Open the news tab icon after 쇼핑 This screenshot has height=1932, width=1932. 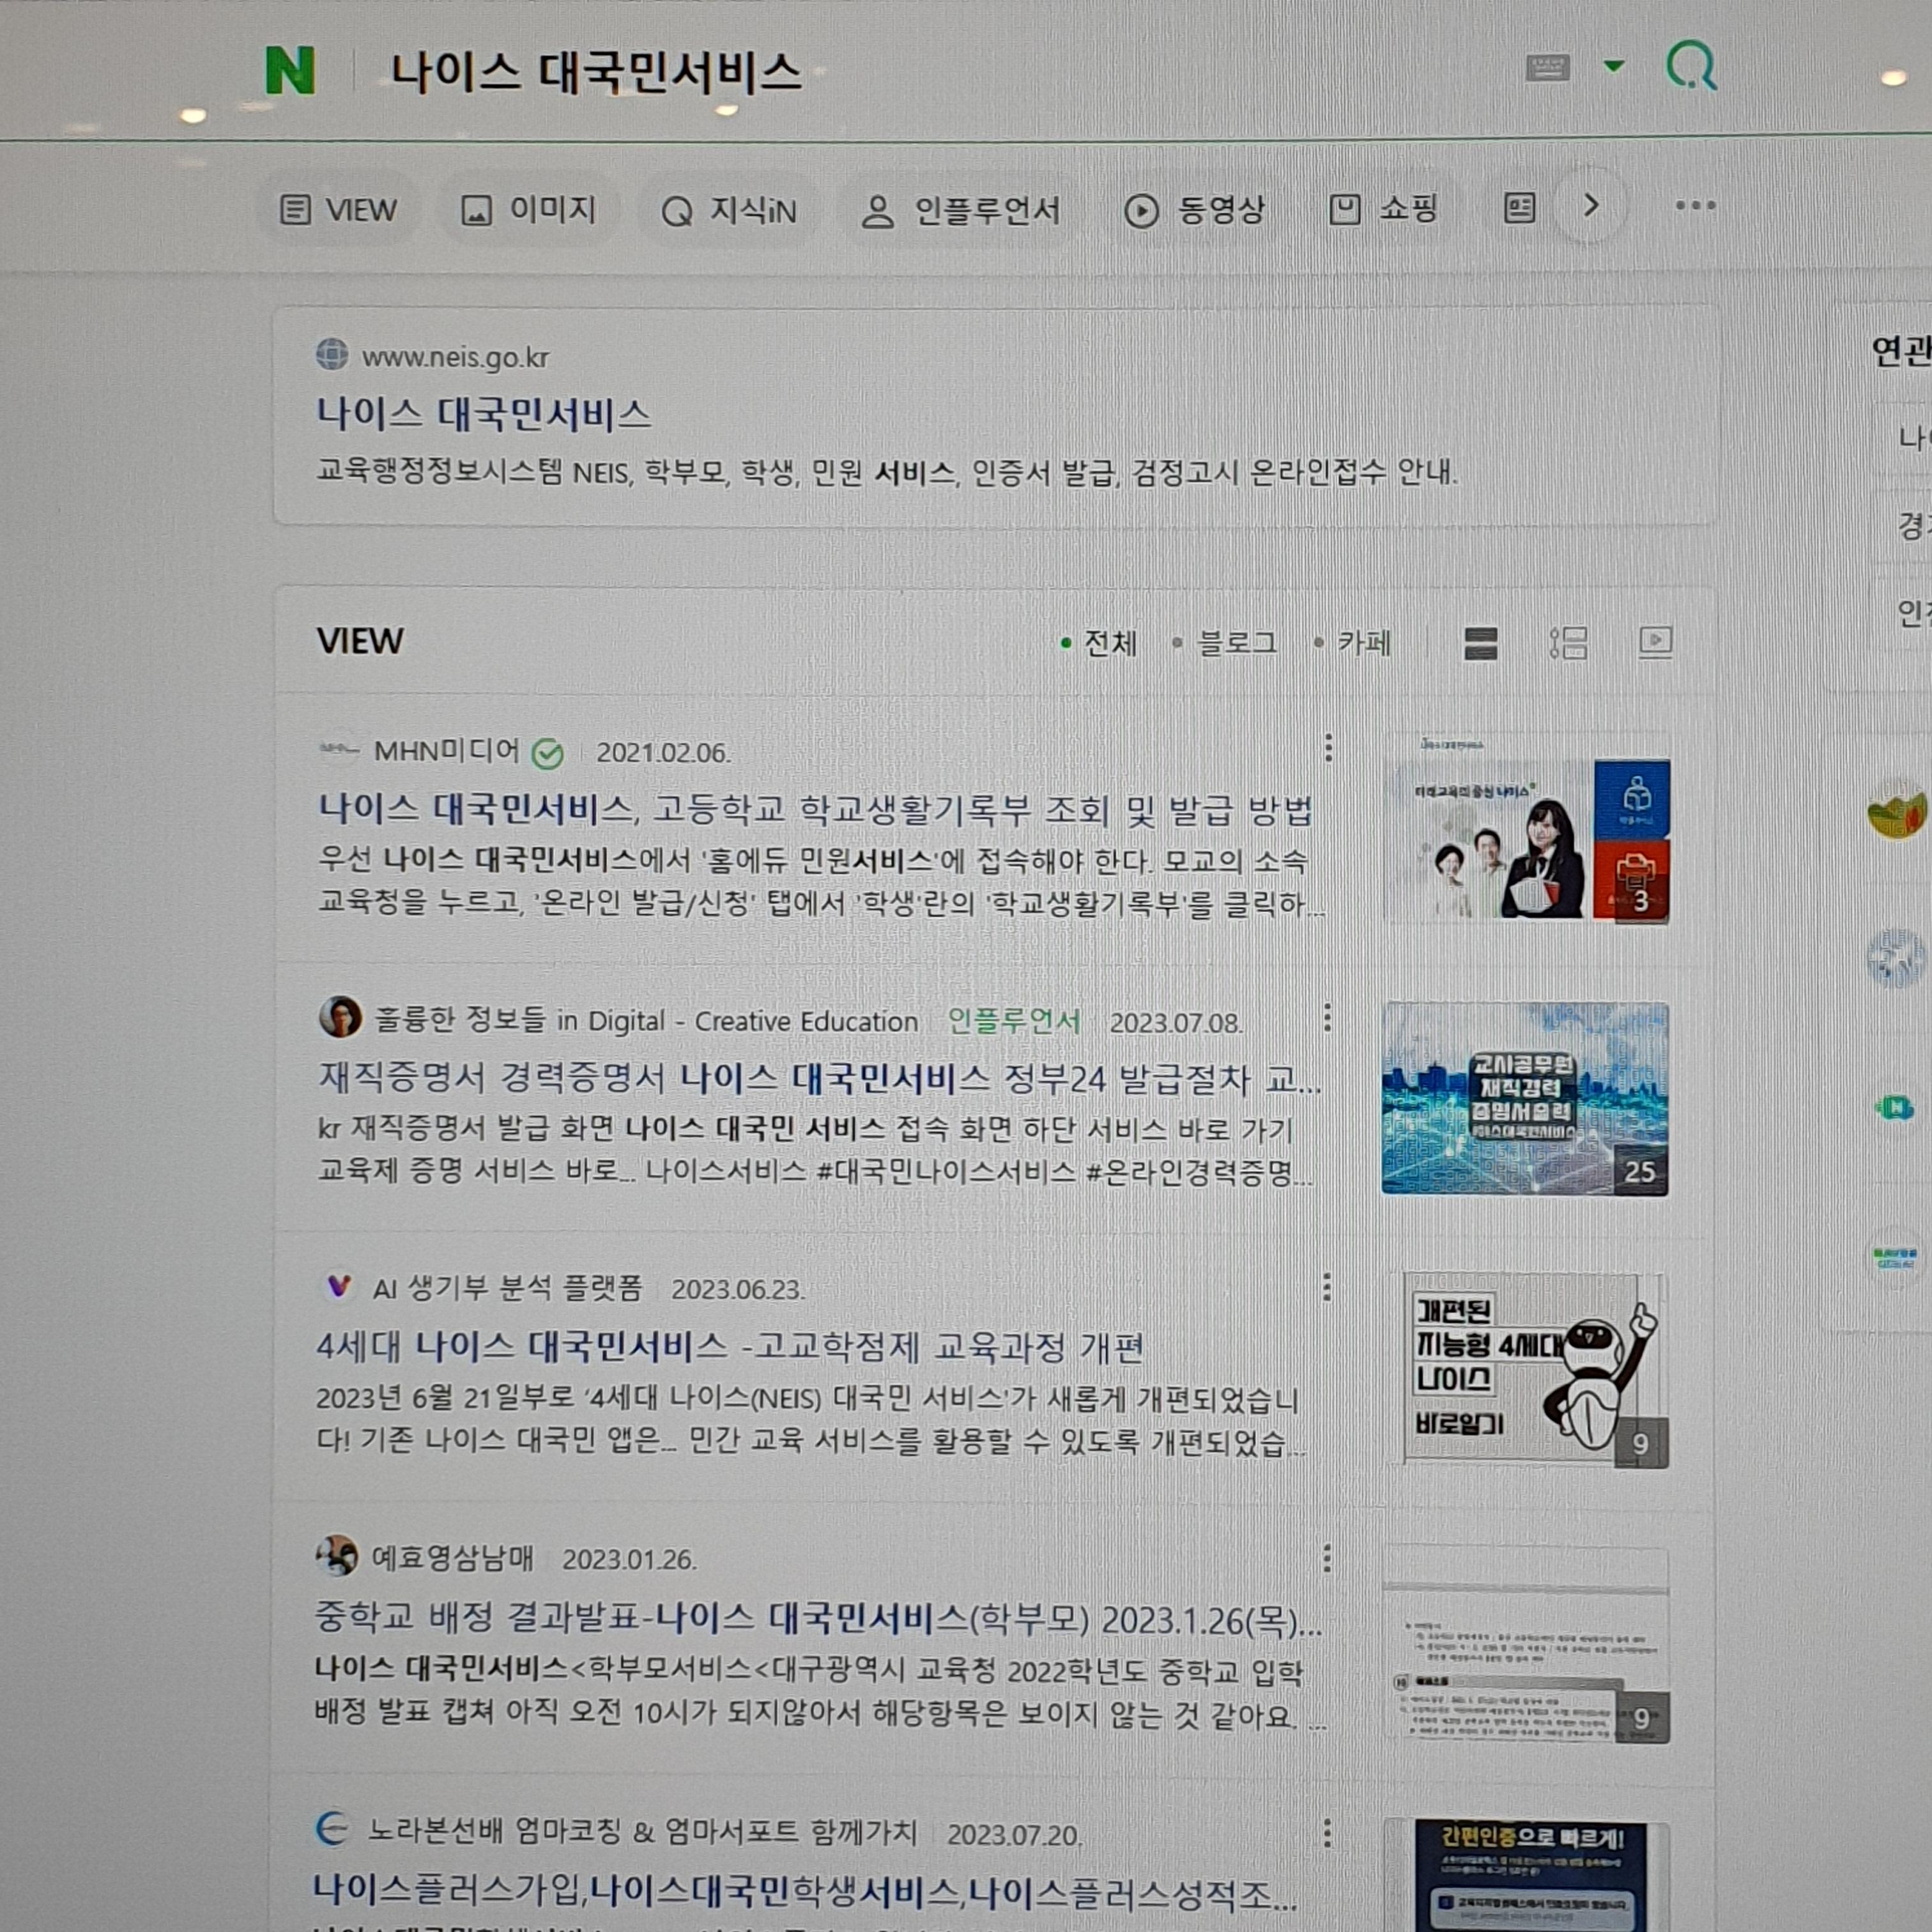coord(1519,208)
